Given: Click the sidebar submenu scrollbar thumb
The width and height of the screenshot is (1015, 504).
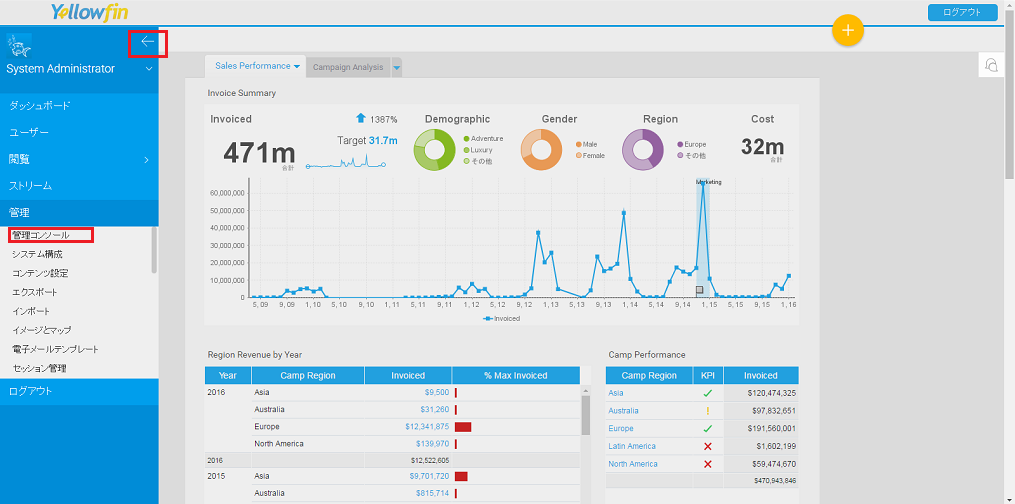Looking at the screenshot, I should (154, 250).
